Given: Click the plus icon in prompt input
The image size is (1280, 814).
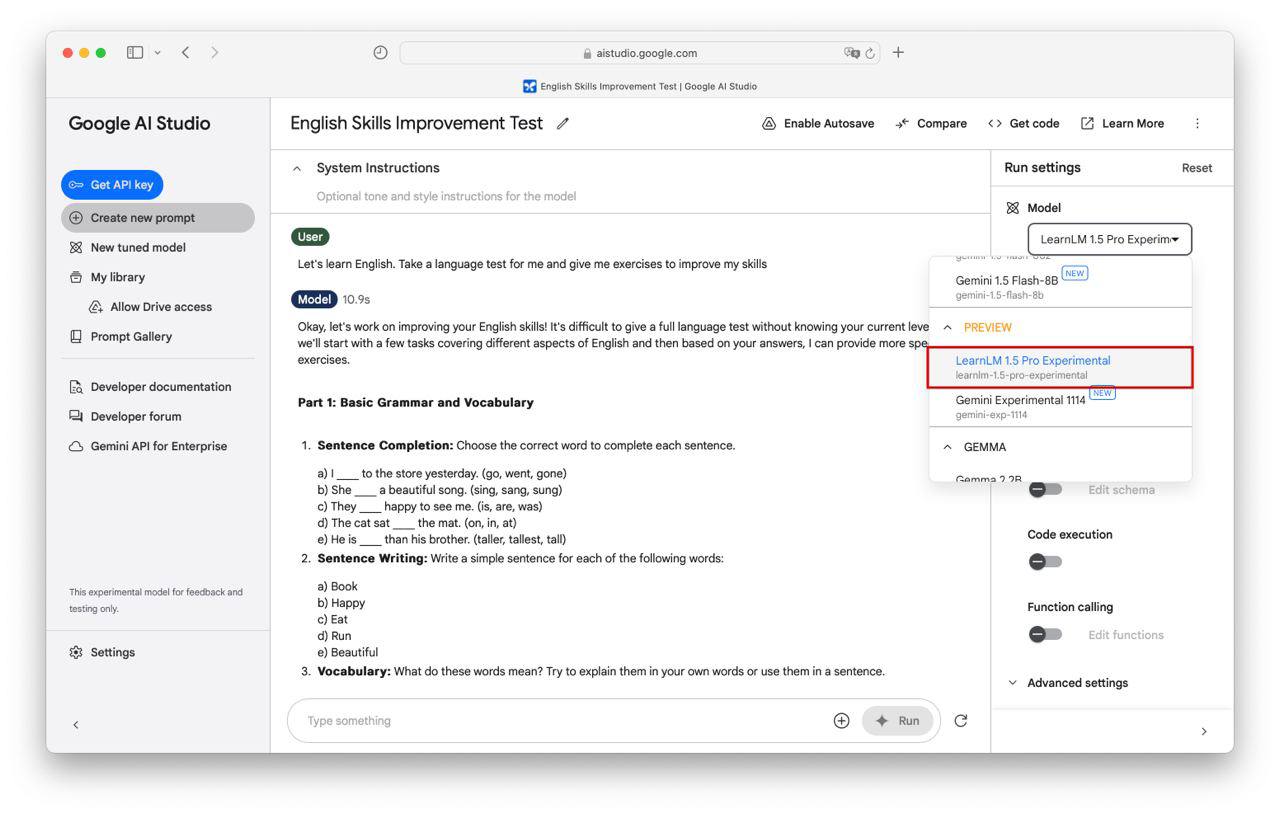Looking at the screenshot, I should pyautogui.click(x=841, y=721).
